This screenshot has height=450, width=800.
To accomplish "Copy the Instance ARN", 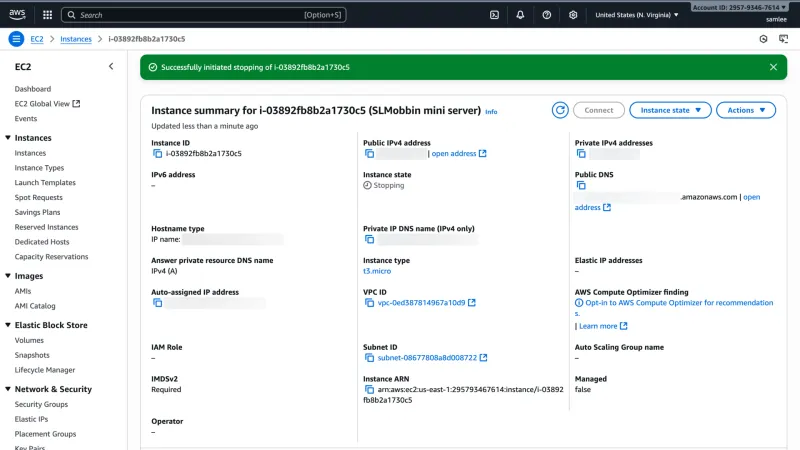I will pyautogui.click(x=369, y=390).
